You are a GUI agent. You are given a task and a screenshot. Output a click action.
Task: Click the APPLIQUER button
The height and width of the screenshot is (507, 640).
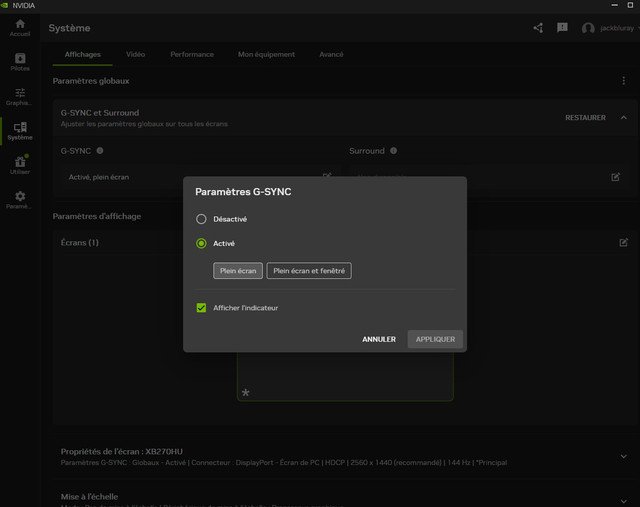[x=435, y=339]
